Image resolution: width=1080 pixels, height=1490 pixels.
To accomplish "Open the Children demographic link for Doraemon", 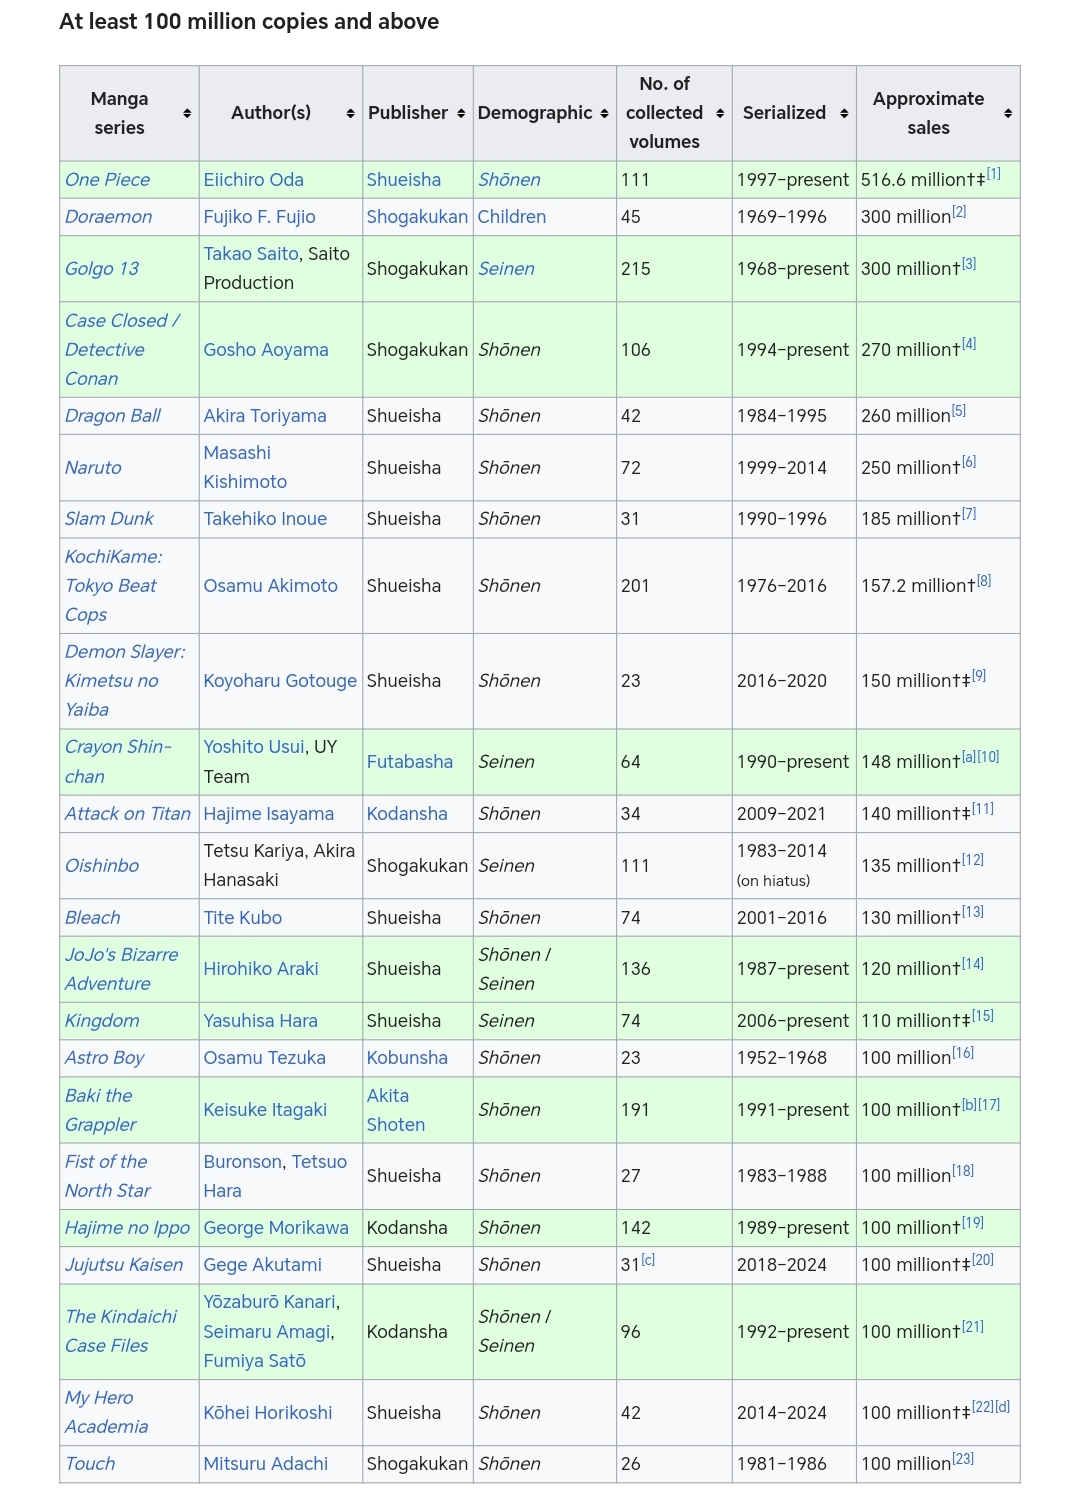I will pos(512,217).
